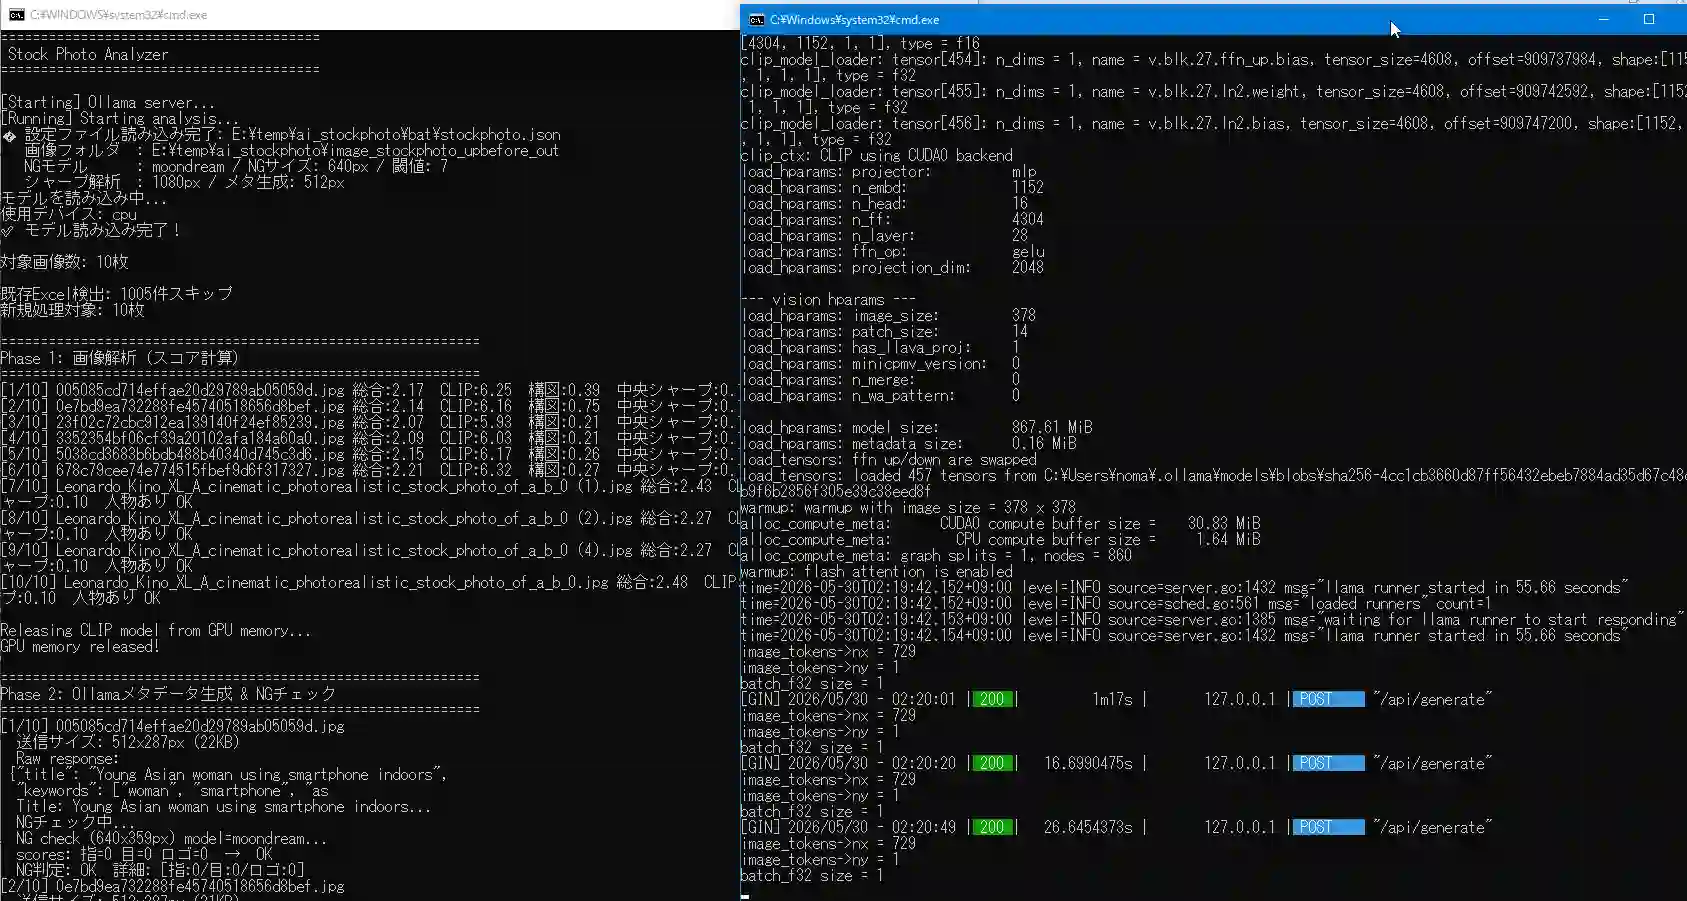Click 'Releasing CLIP model from GPU memory...' line

(155, 630)
